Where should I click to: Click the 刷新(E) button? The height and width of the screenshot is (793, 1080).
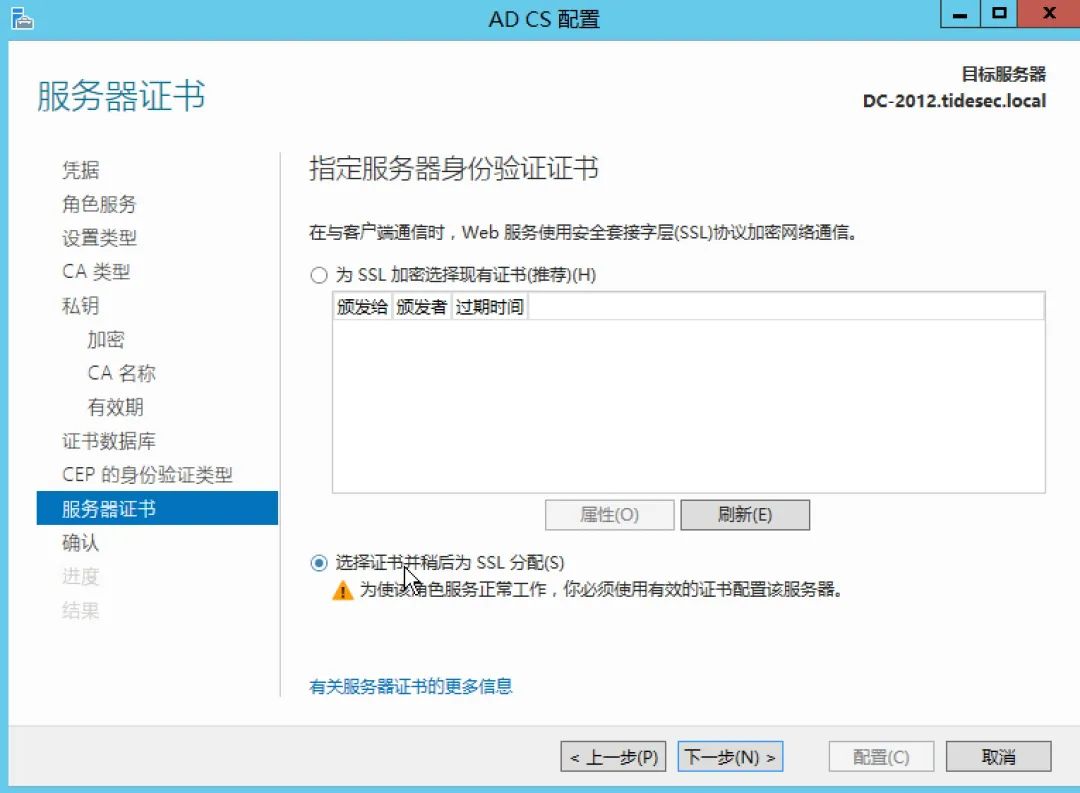point(745,514)
